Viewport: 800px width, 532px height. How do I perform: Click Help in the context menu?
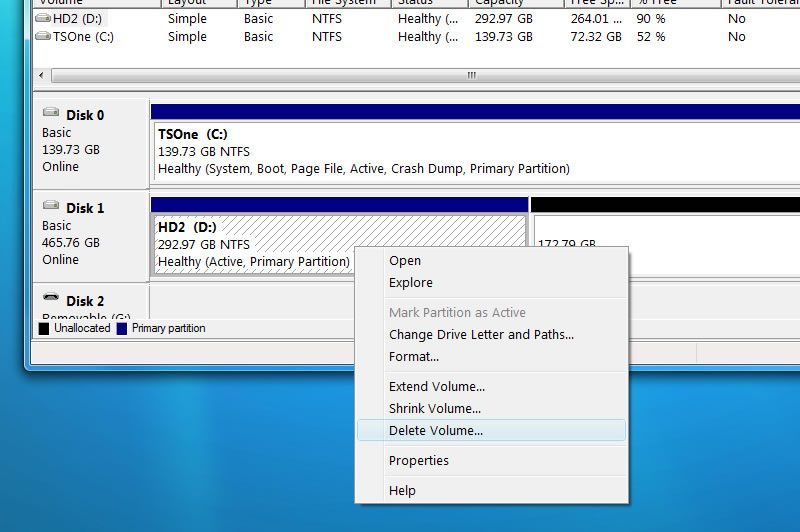tap(403, 491)
